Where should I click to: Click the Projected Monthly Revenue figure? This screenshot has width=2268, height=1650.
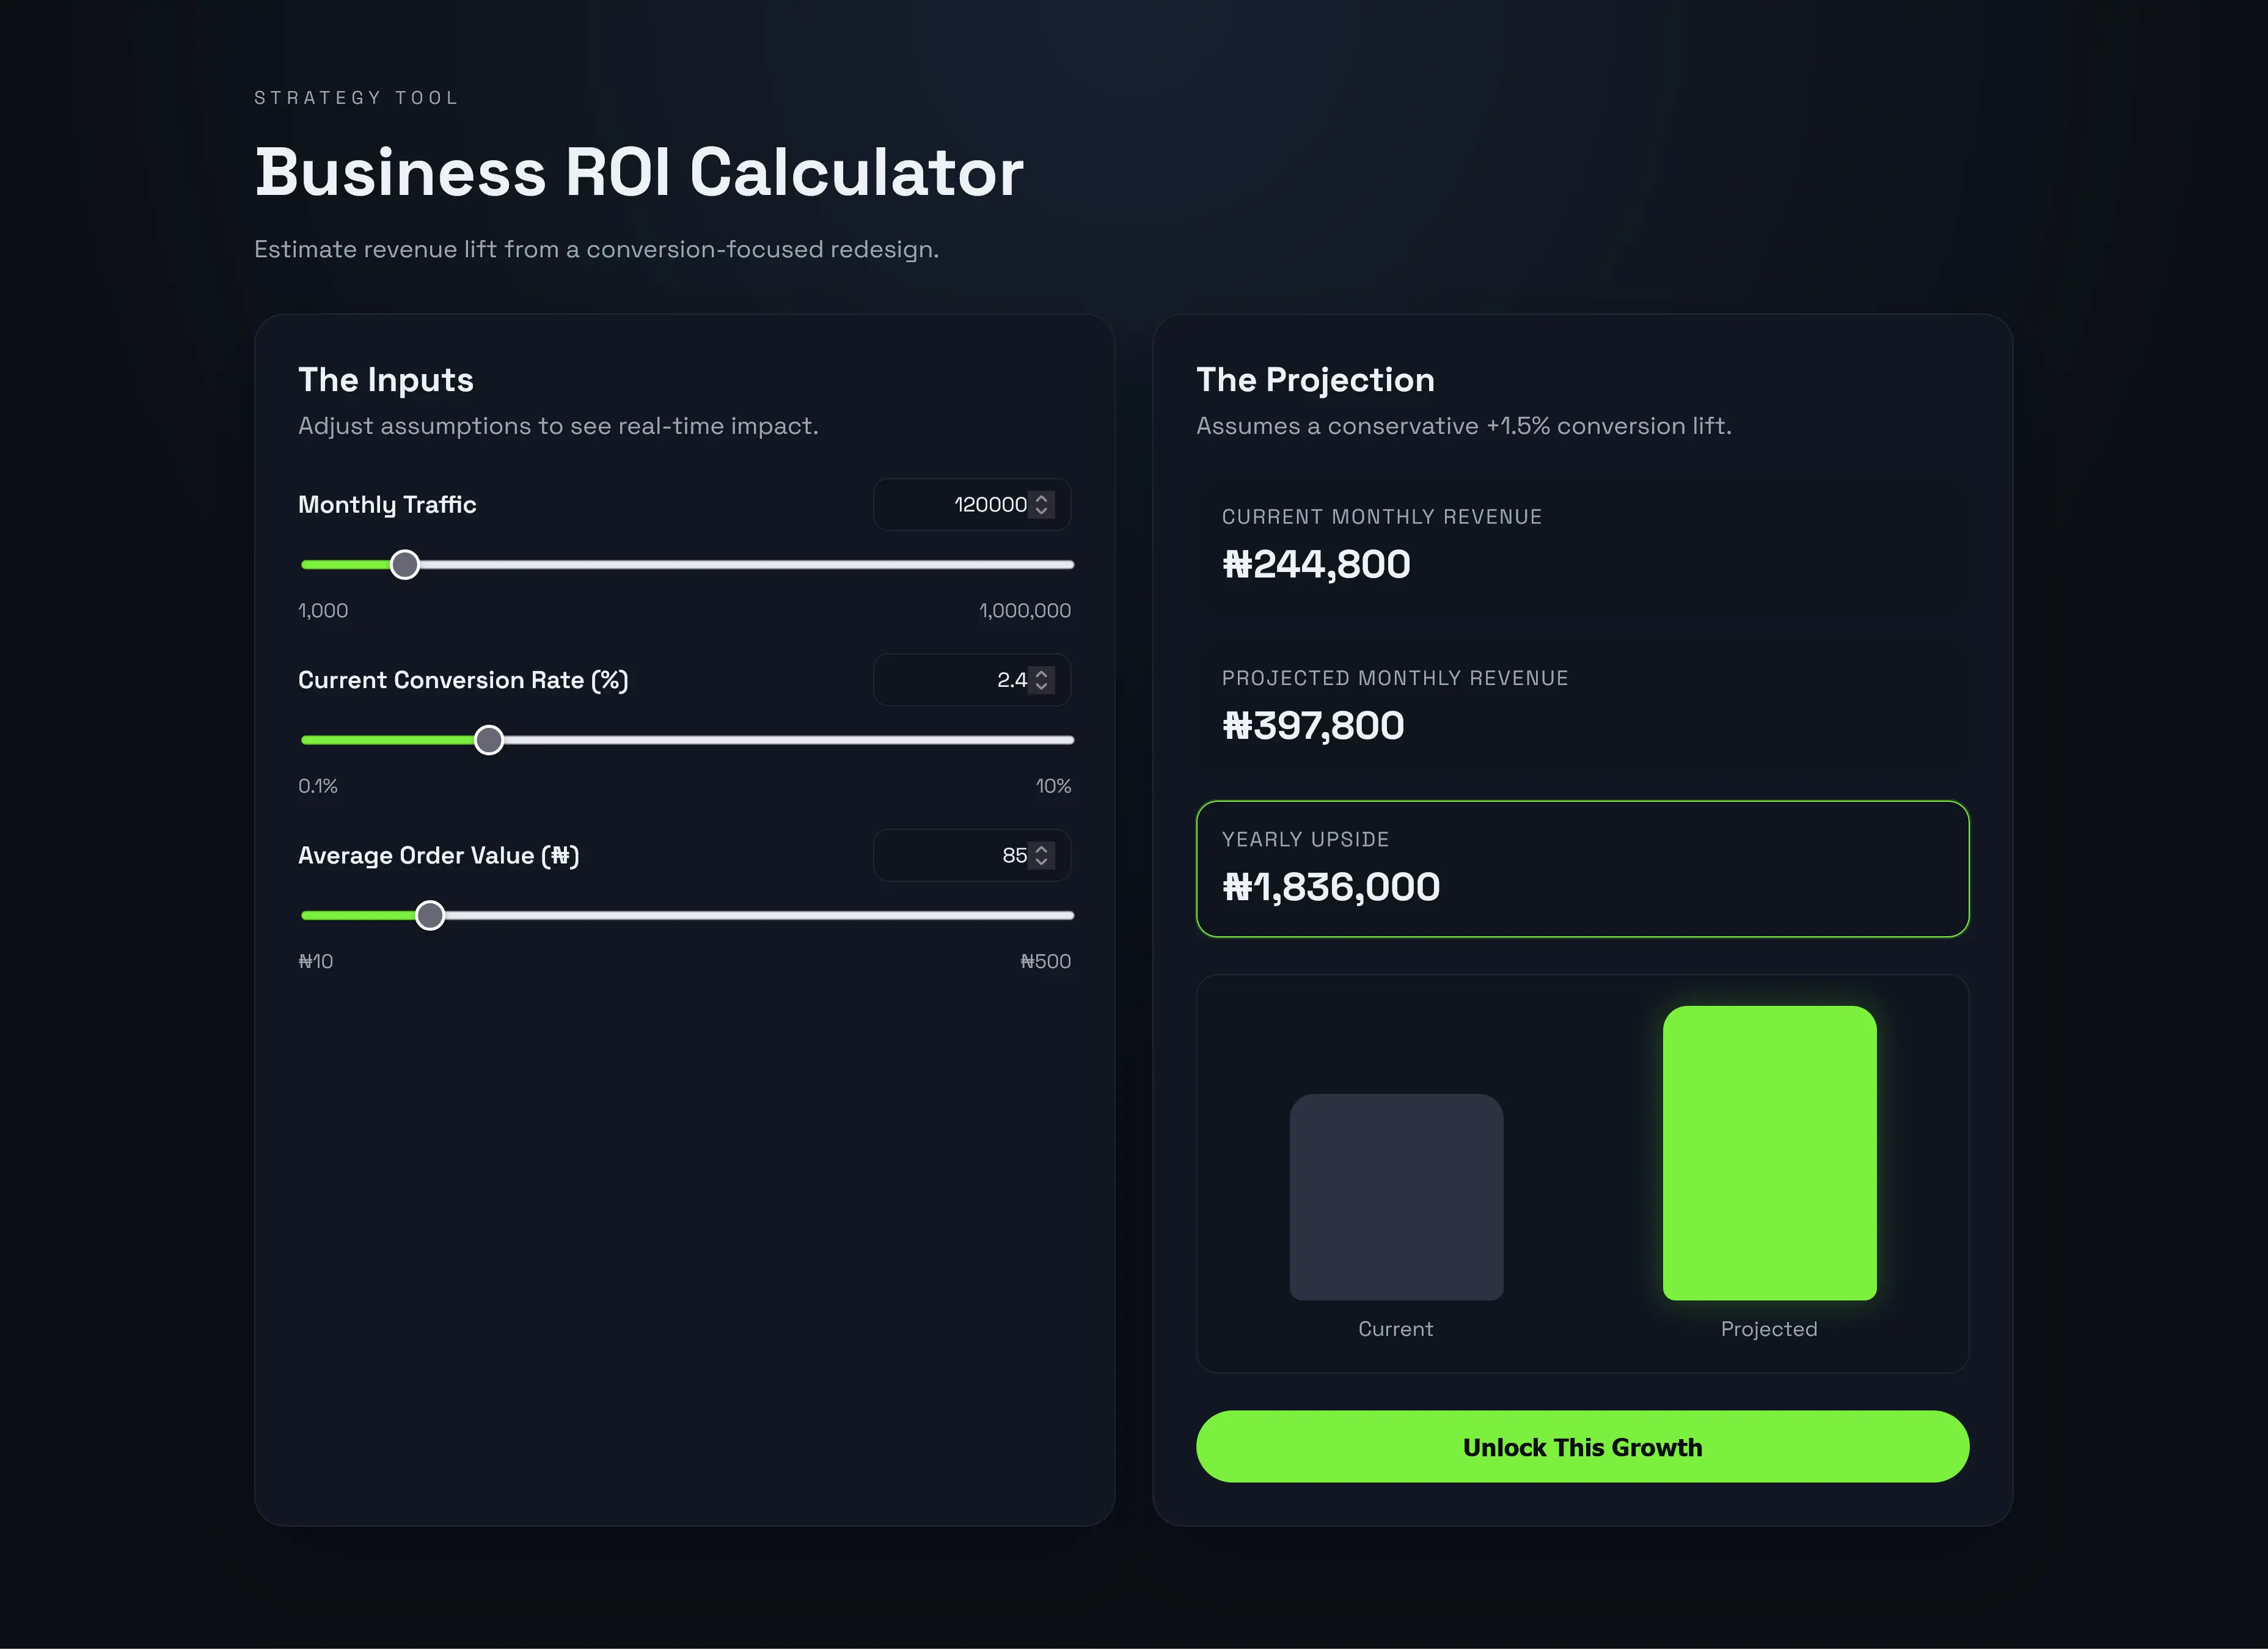click(1312, 725)
